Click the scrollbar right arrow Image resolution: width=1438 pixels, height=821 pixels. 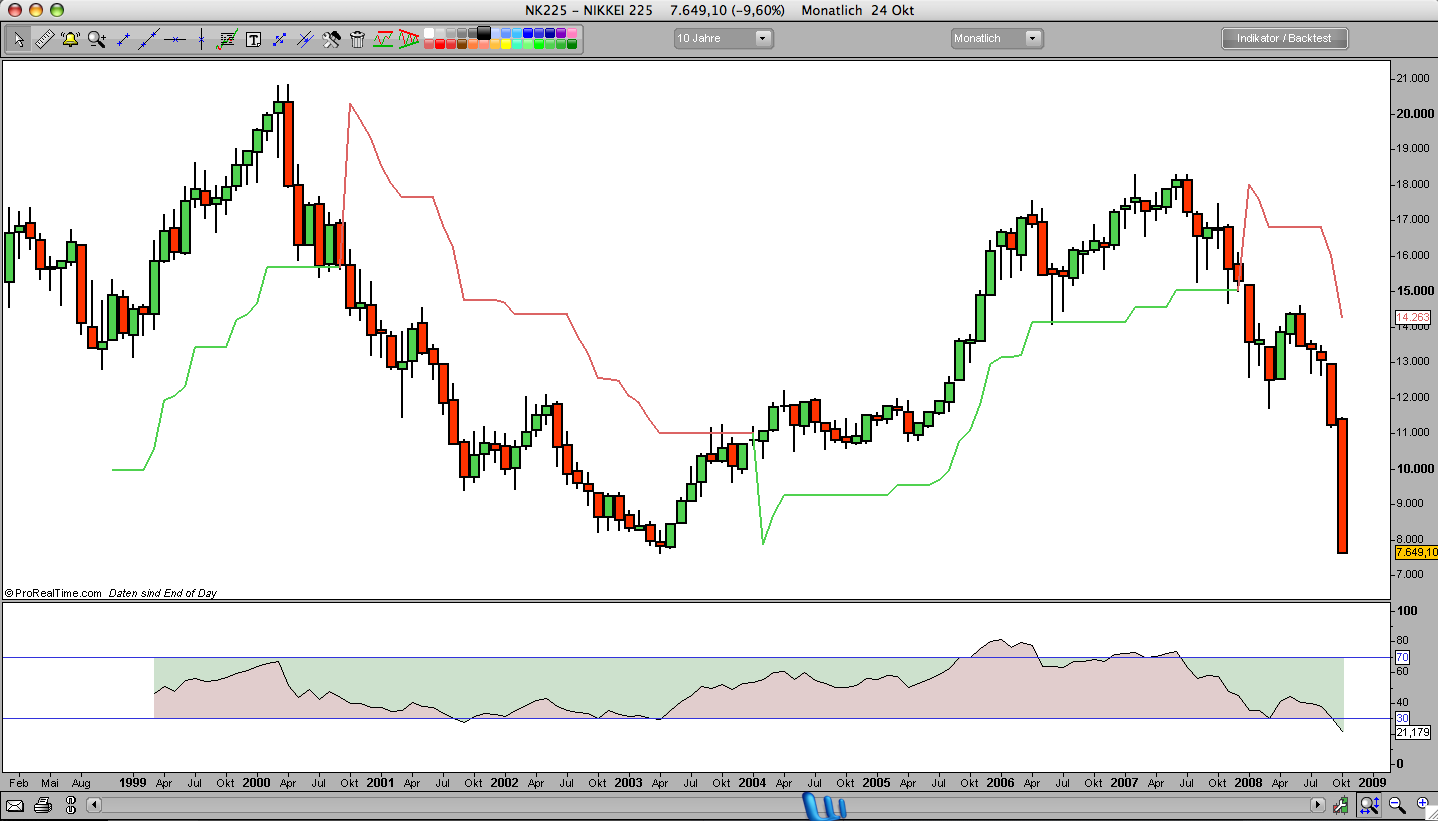point(1319,805)
